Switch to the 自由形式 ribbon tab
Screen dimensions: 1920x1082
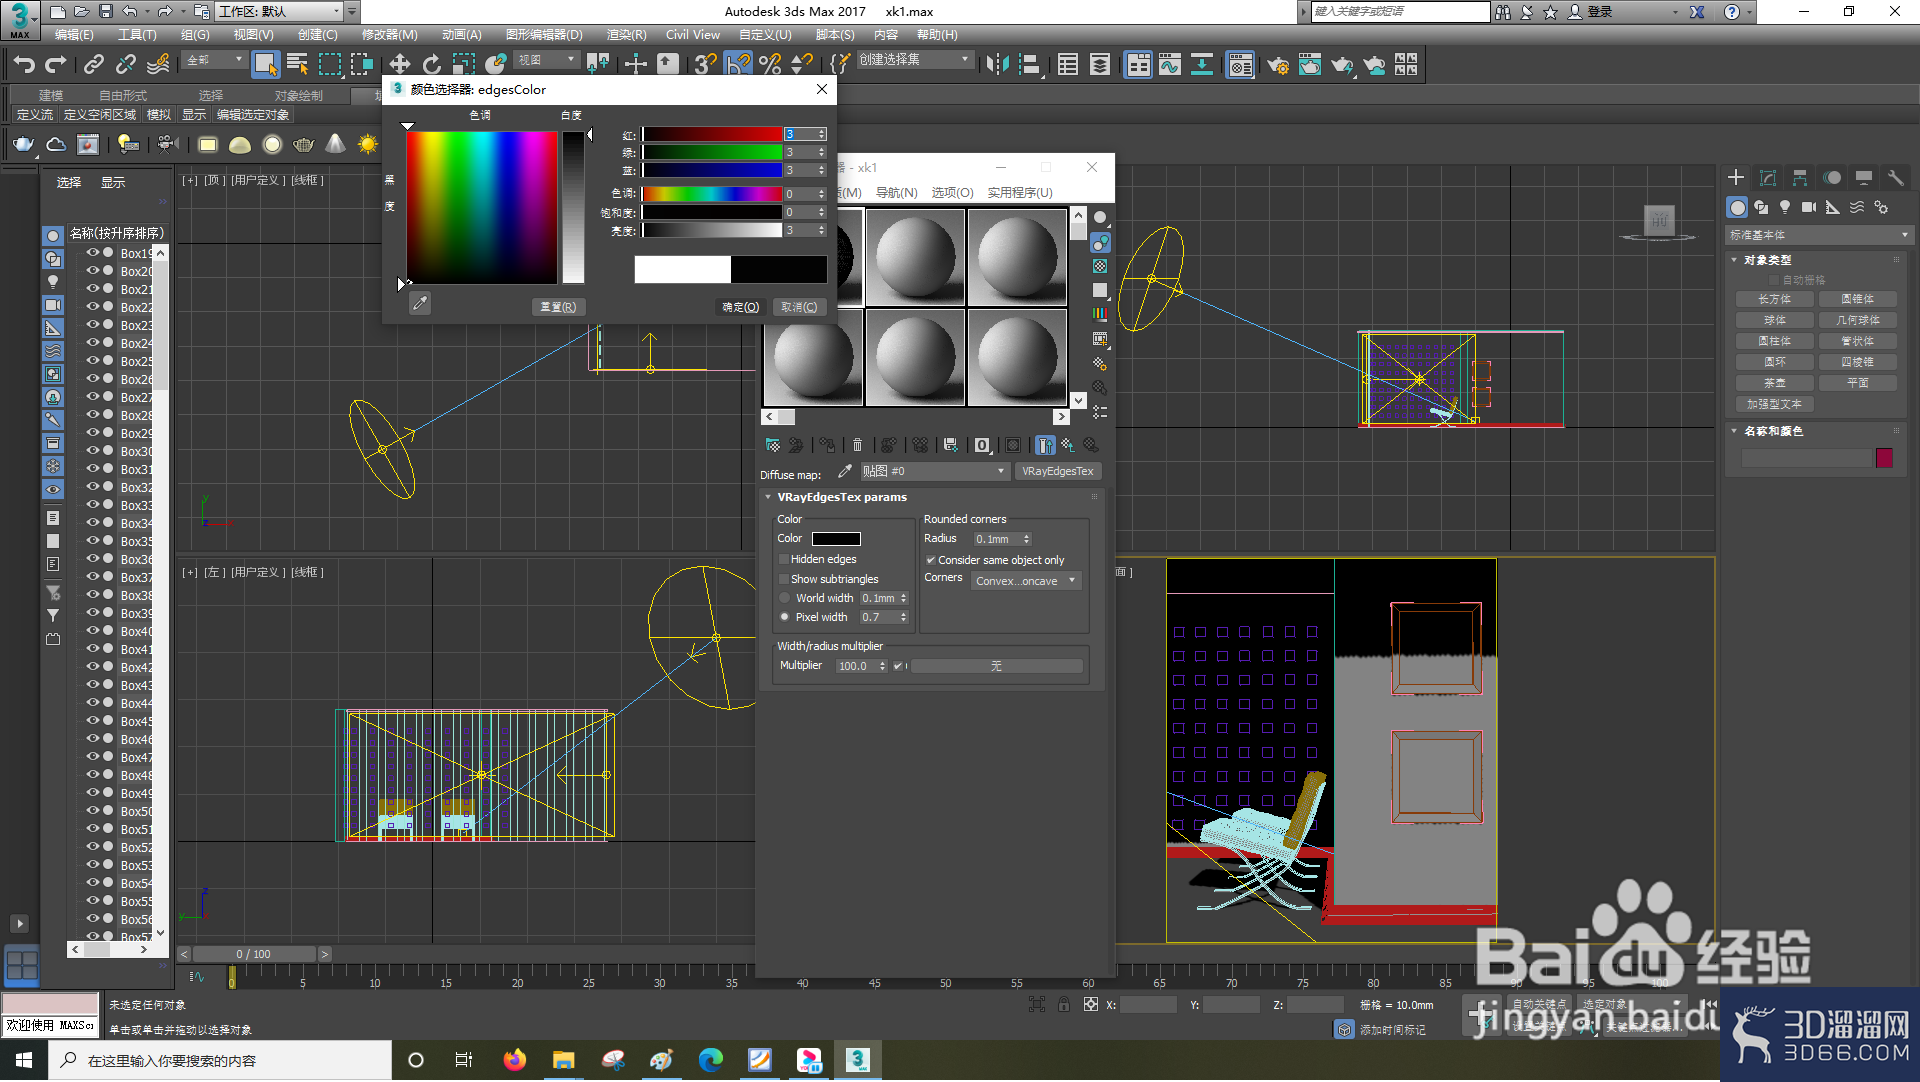(x=122, y=96)
